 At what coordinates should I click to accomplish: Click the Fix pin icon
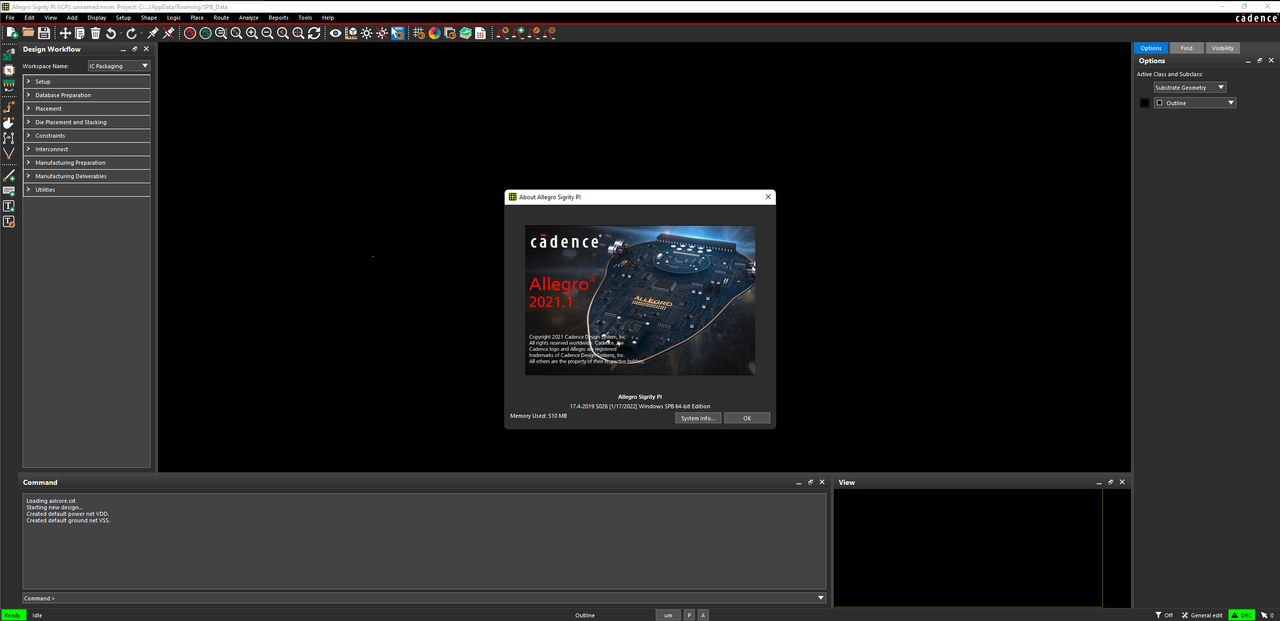tap(153, 33)
